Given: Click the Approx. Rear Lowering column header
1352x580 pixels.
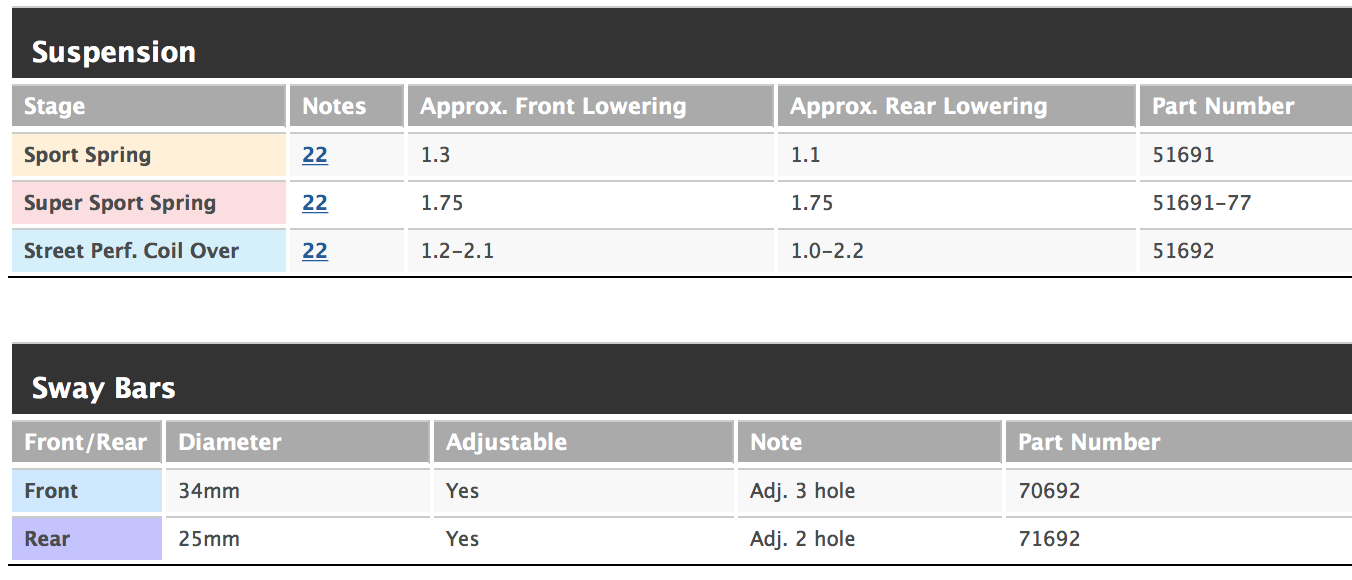Looking at the screenshot, I should 918,107.
